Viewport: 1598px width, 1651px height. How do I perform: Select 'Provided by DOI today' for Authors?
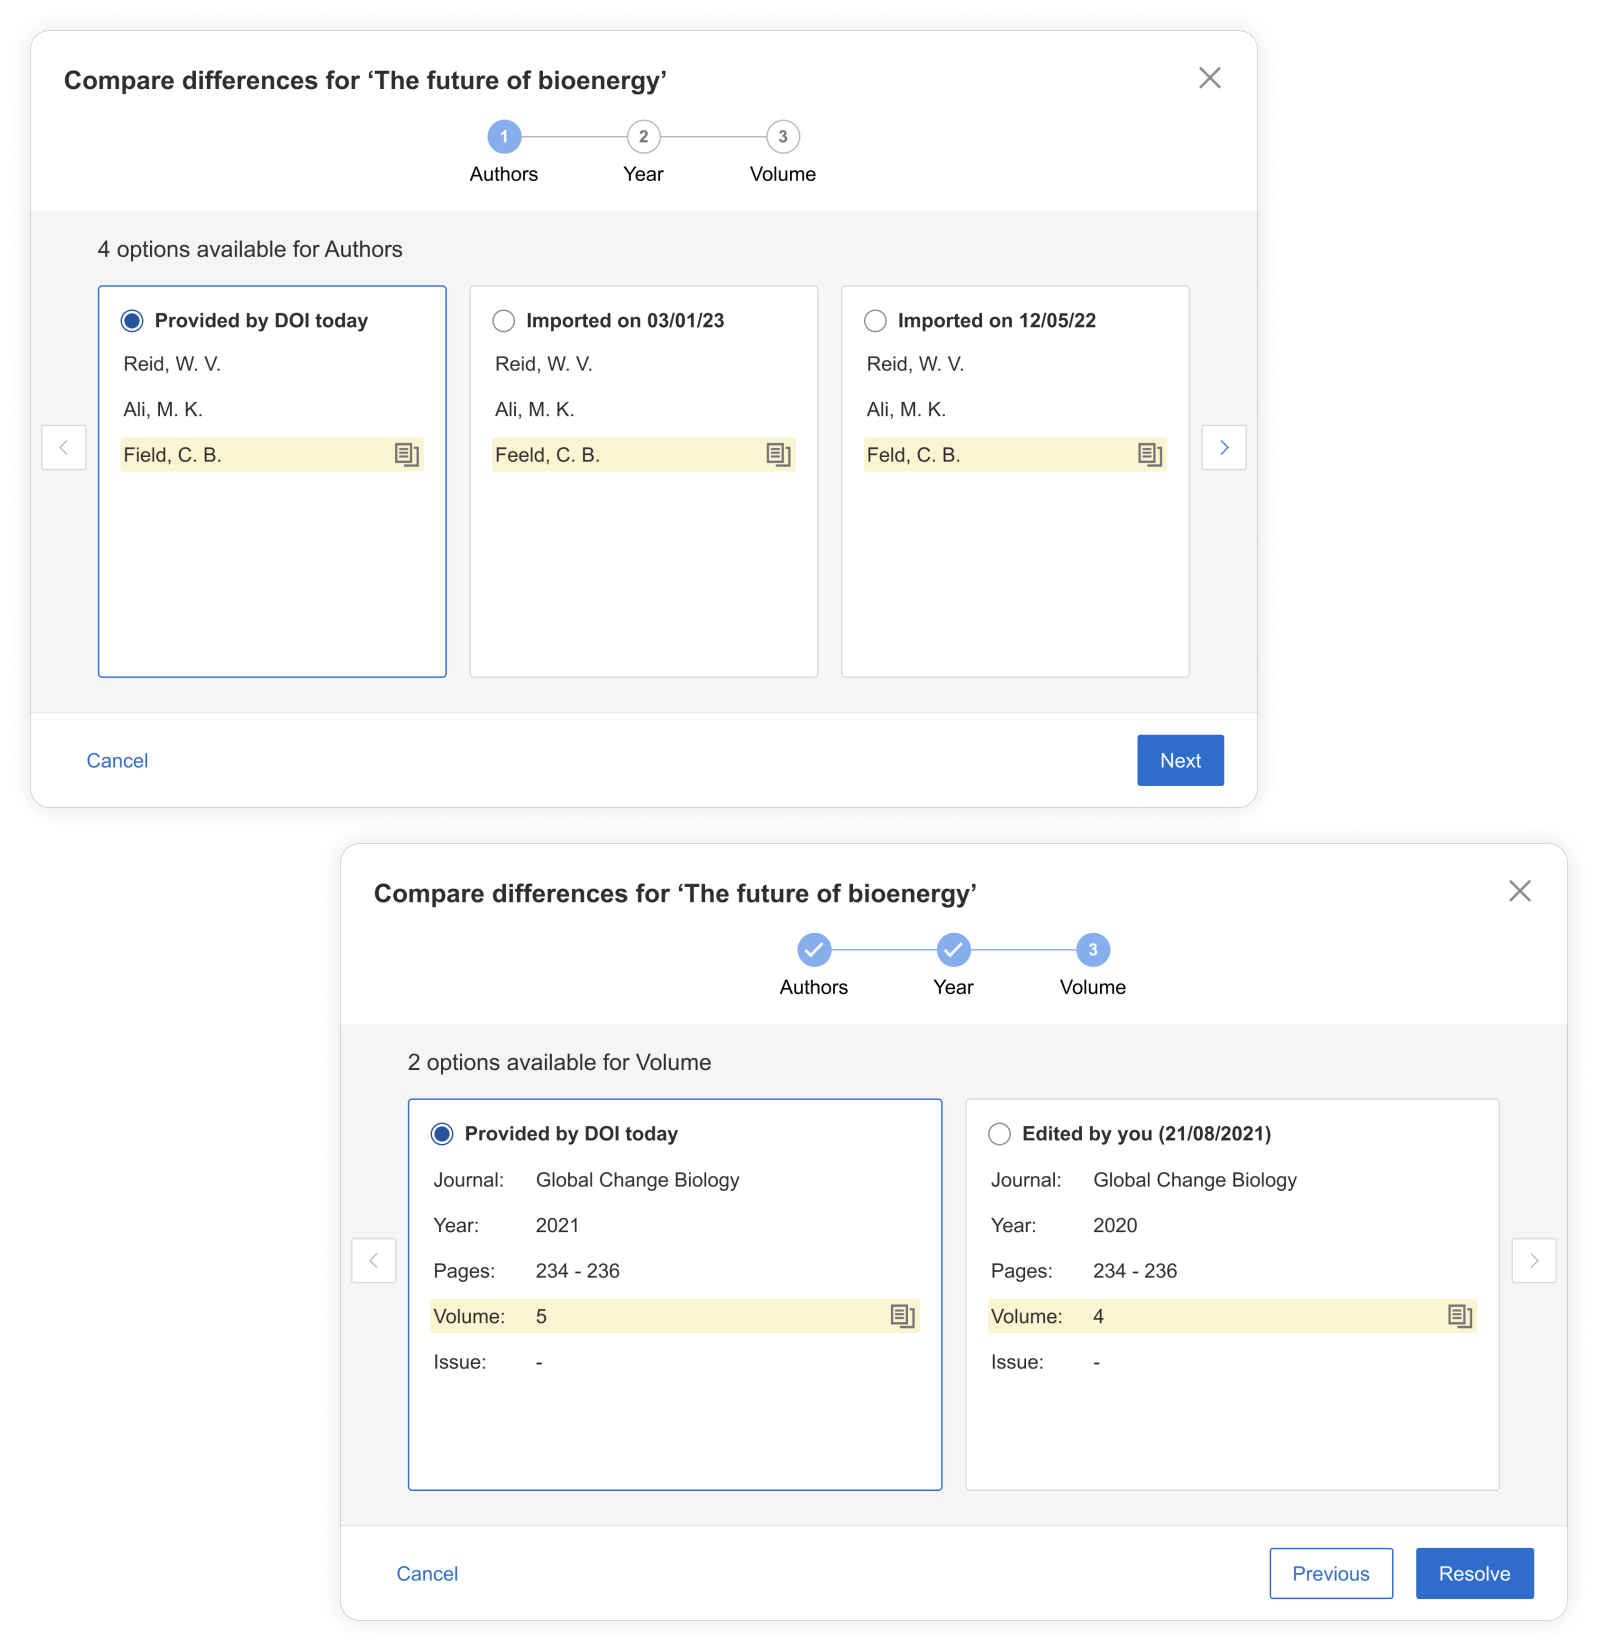[x=132, y=321]
